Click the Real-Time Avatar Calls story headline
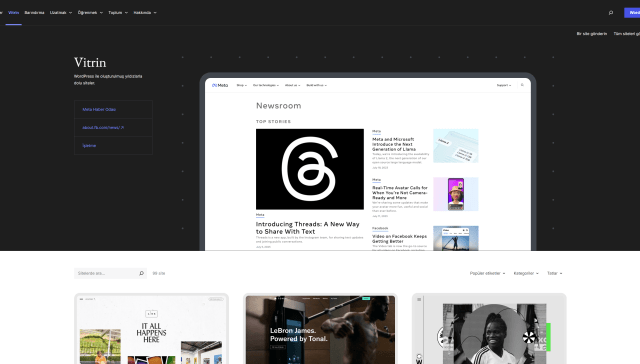This screenshot has height=364, width=640. [x=400, y=193]
